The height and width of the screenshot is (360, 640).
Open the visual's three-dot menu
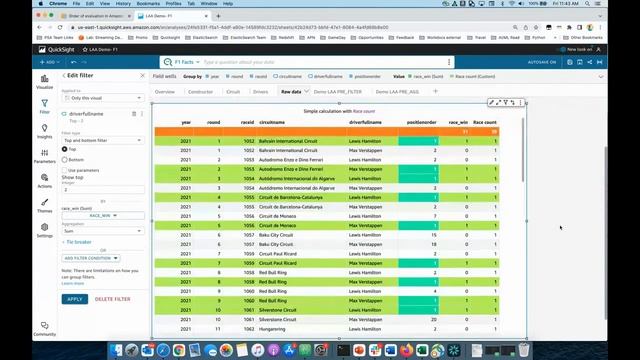coord(520,102)
